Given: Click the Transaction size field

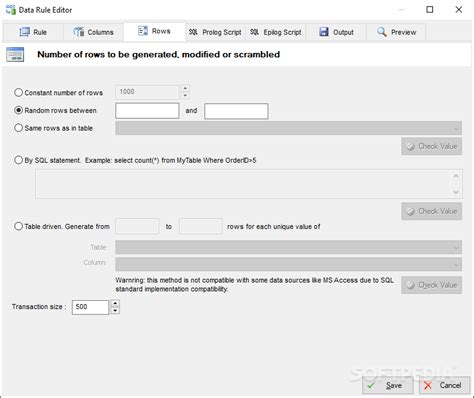Looking at the screenshot, I should (x=90, y=307).
